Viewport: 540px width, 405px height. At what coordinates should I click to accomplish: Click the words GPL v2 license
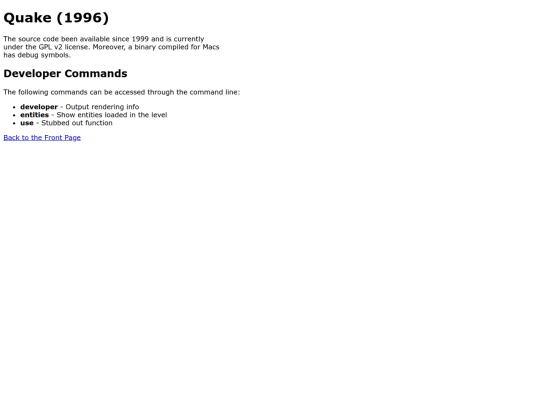tap(64, 47)
